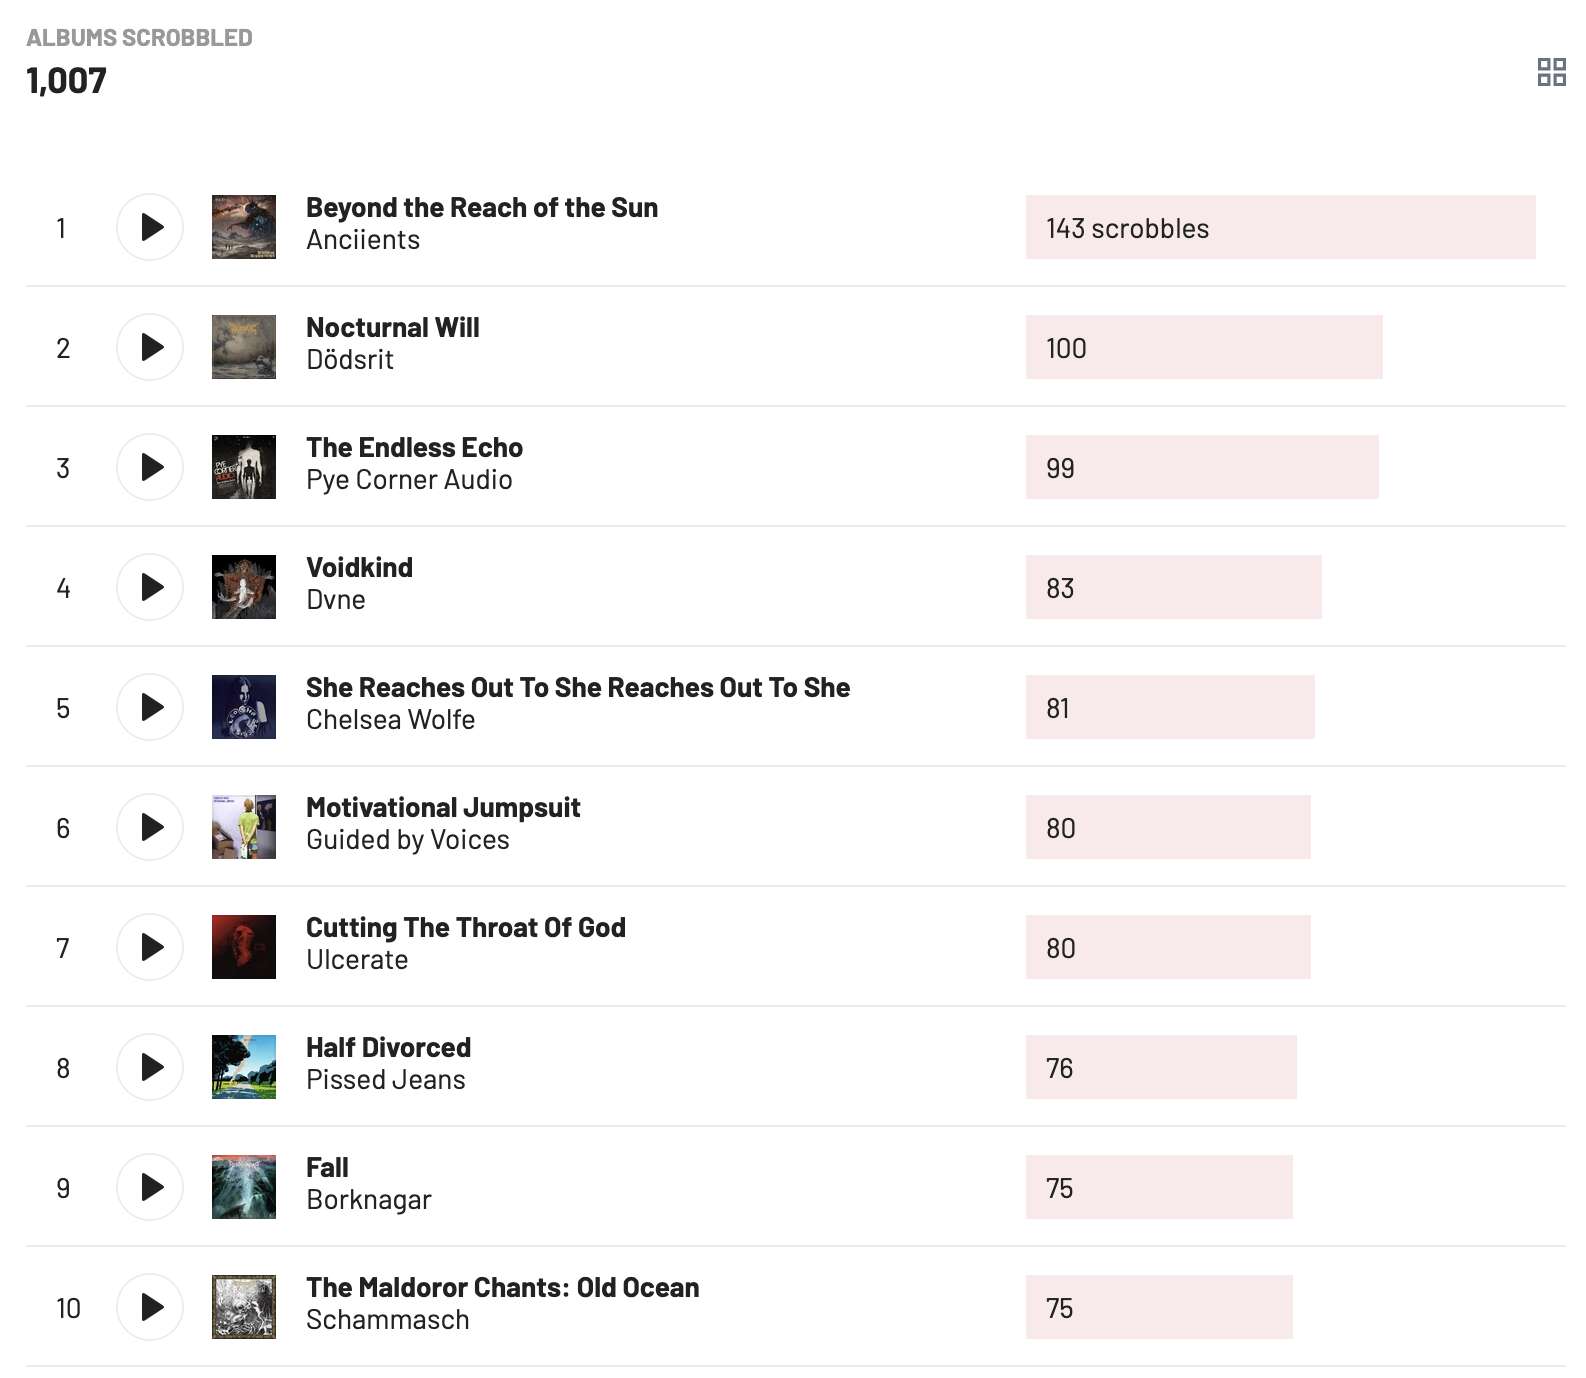The height and width of the screenshot is (1378, 1586).
Task: Open Pye Corner Audio artist page
Action: [x=409, y=480]
